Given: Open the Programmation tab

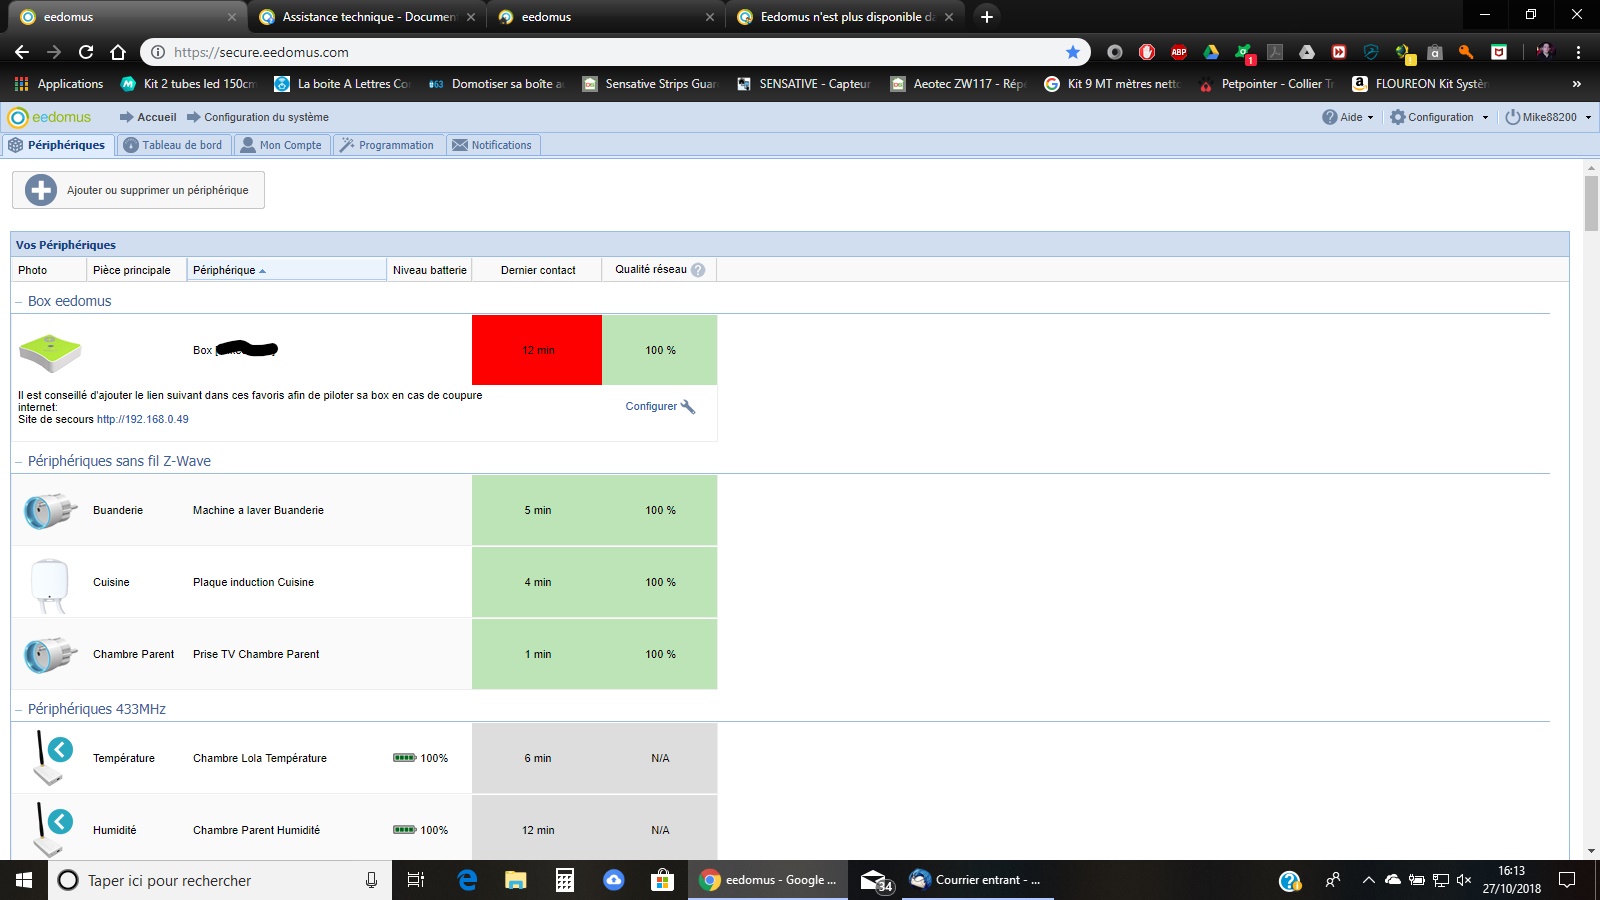Looking at the screenshot, I should pos(387,145).
